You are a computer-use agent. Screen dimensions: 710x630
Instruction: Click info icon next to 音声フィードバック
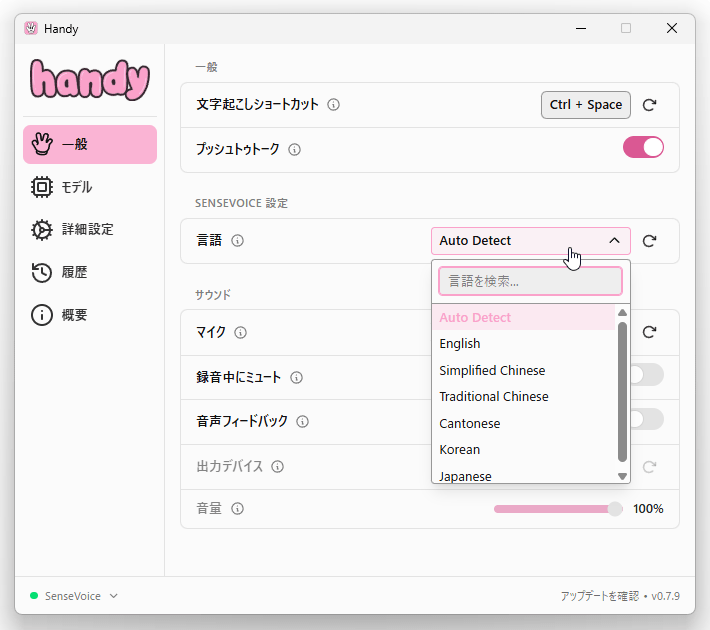(302, 422)
